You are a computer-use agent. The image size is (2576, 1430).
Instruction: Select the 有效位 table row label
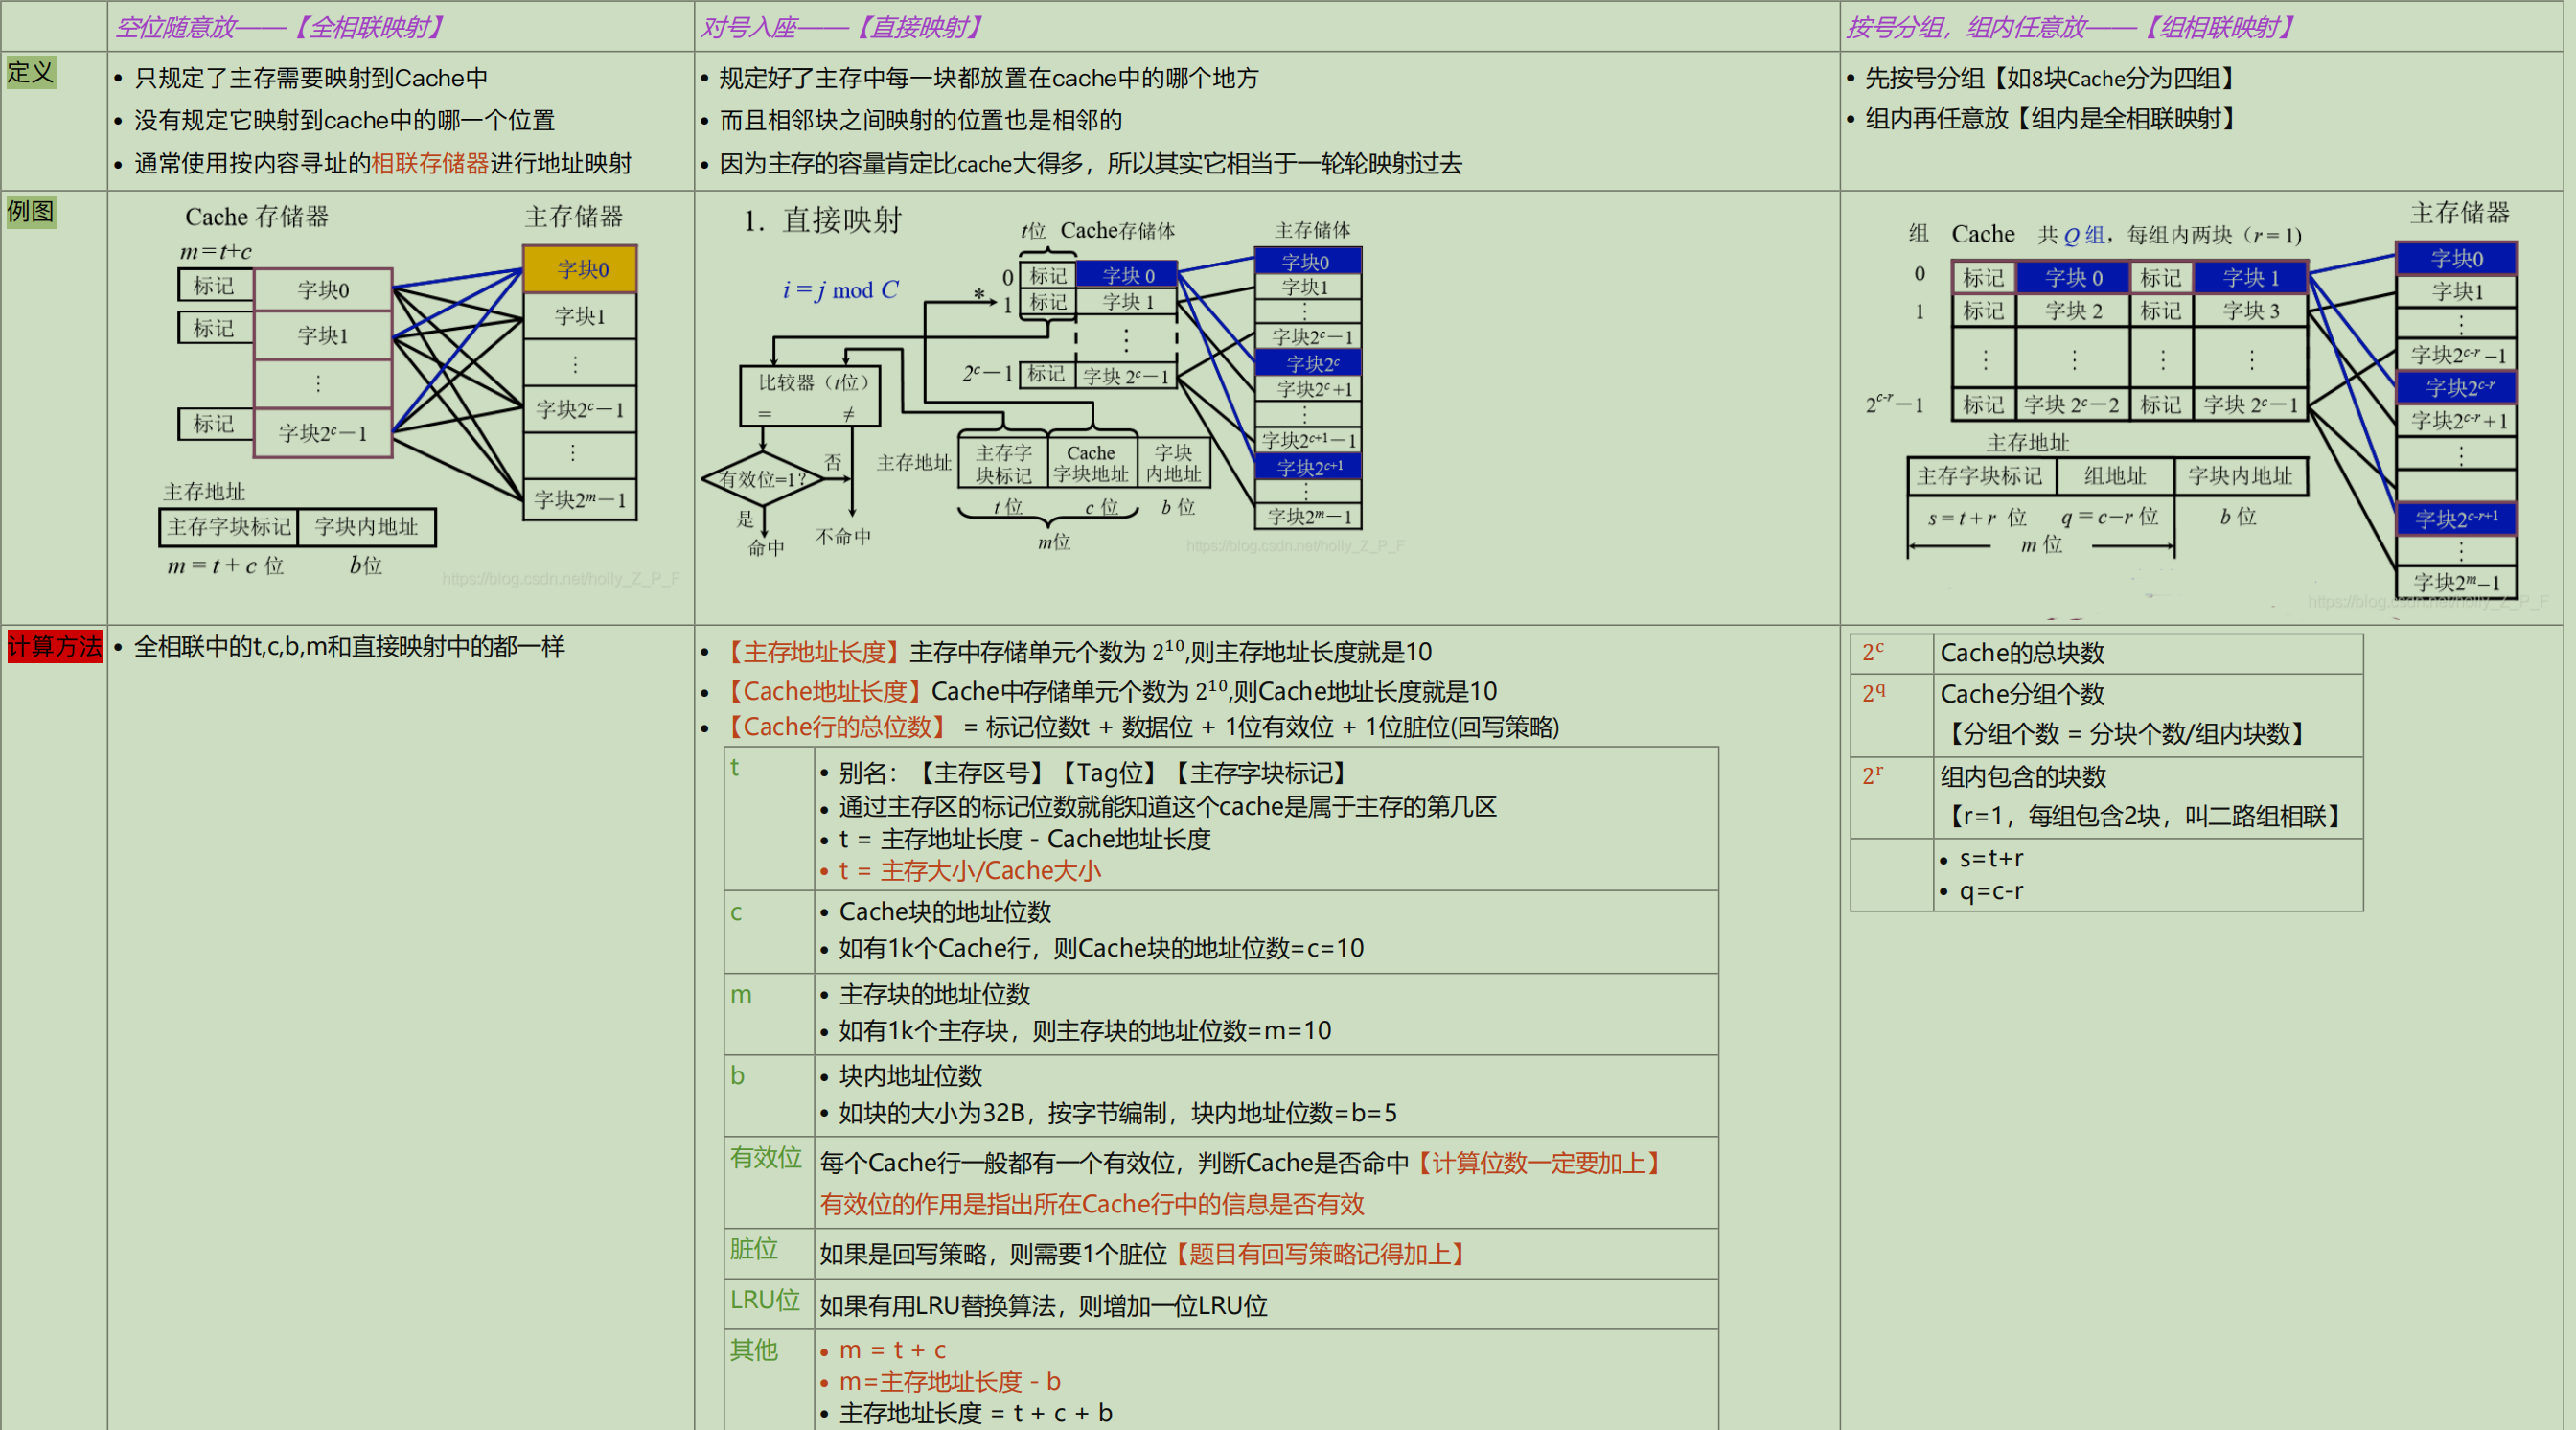pyautogui.click(x=765, y=1158)
